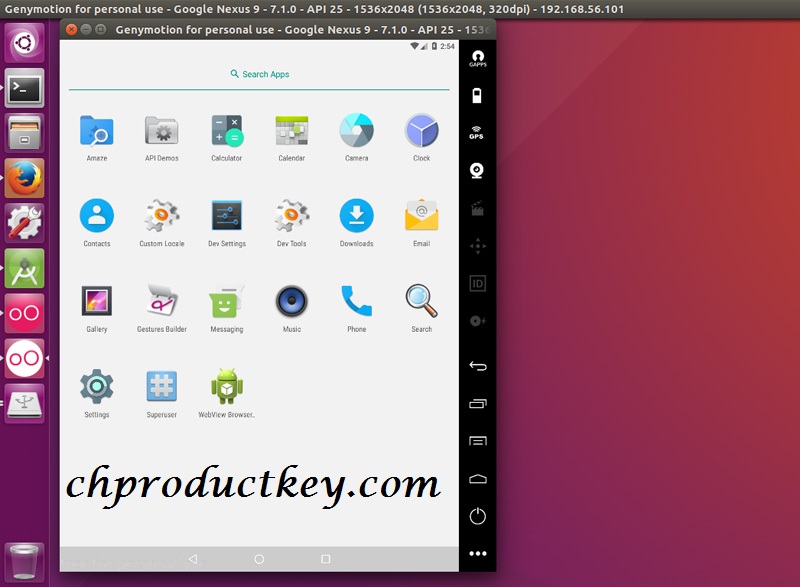Screen dimensions: 800x587
Task: Open the GAPPS installer in Genymotion sidebar
Action: pyautogui.click(x=478, y=58)
